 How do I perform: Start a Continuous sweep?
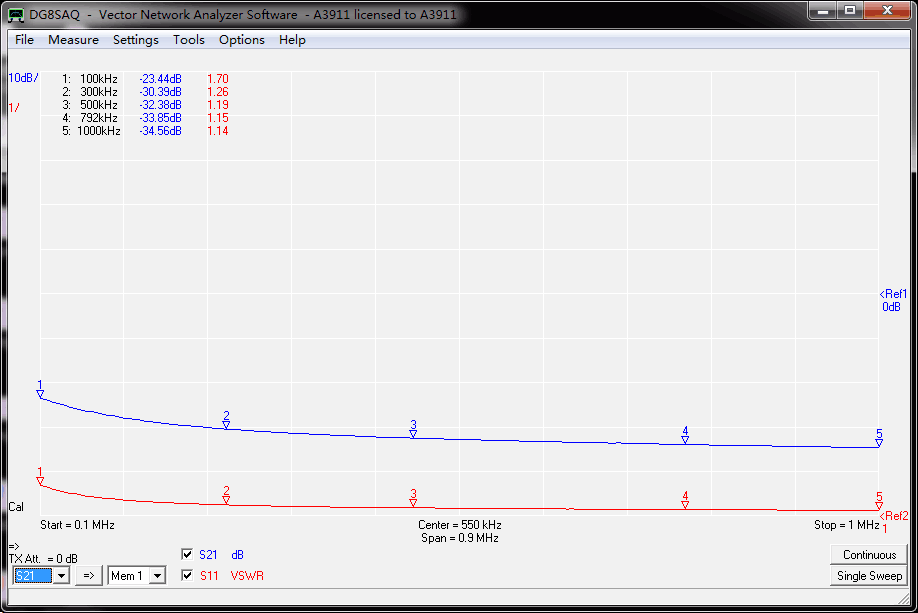[x=869, y=554]
